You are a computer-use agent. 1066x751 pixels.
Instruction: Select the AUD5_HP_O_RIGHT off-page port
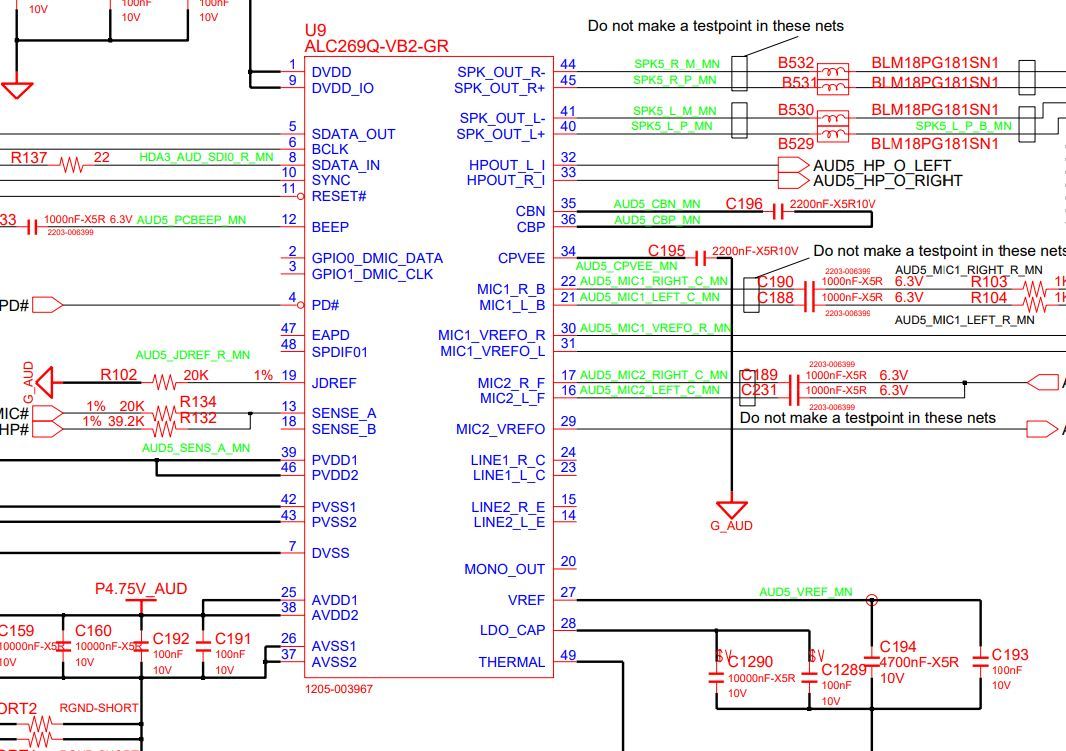pyautogui.click(x=792, y=181)
